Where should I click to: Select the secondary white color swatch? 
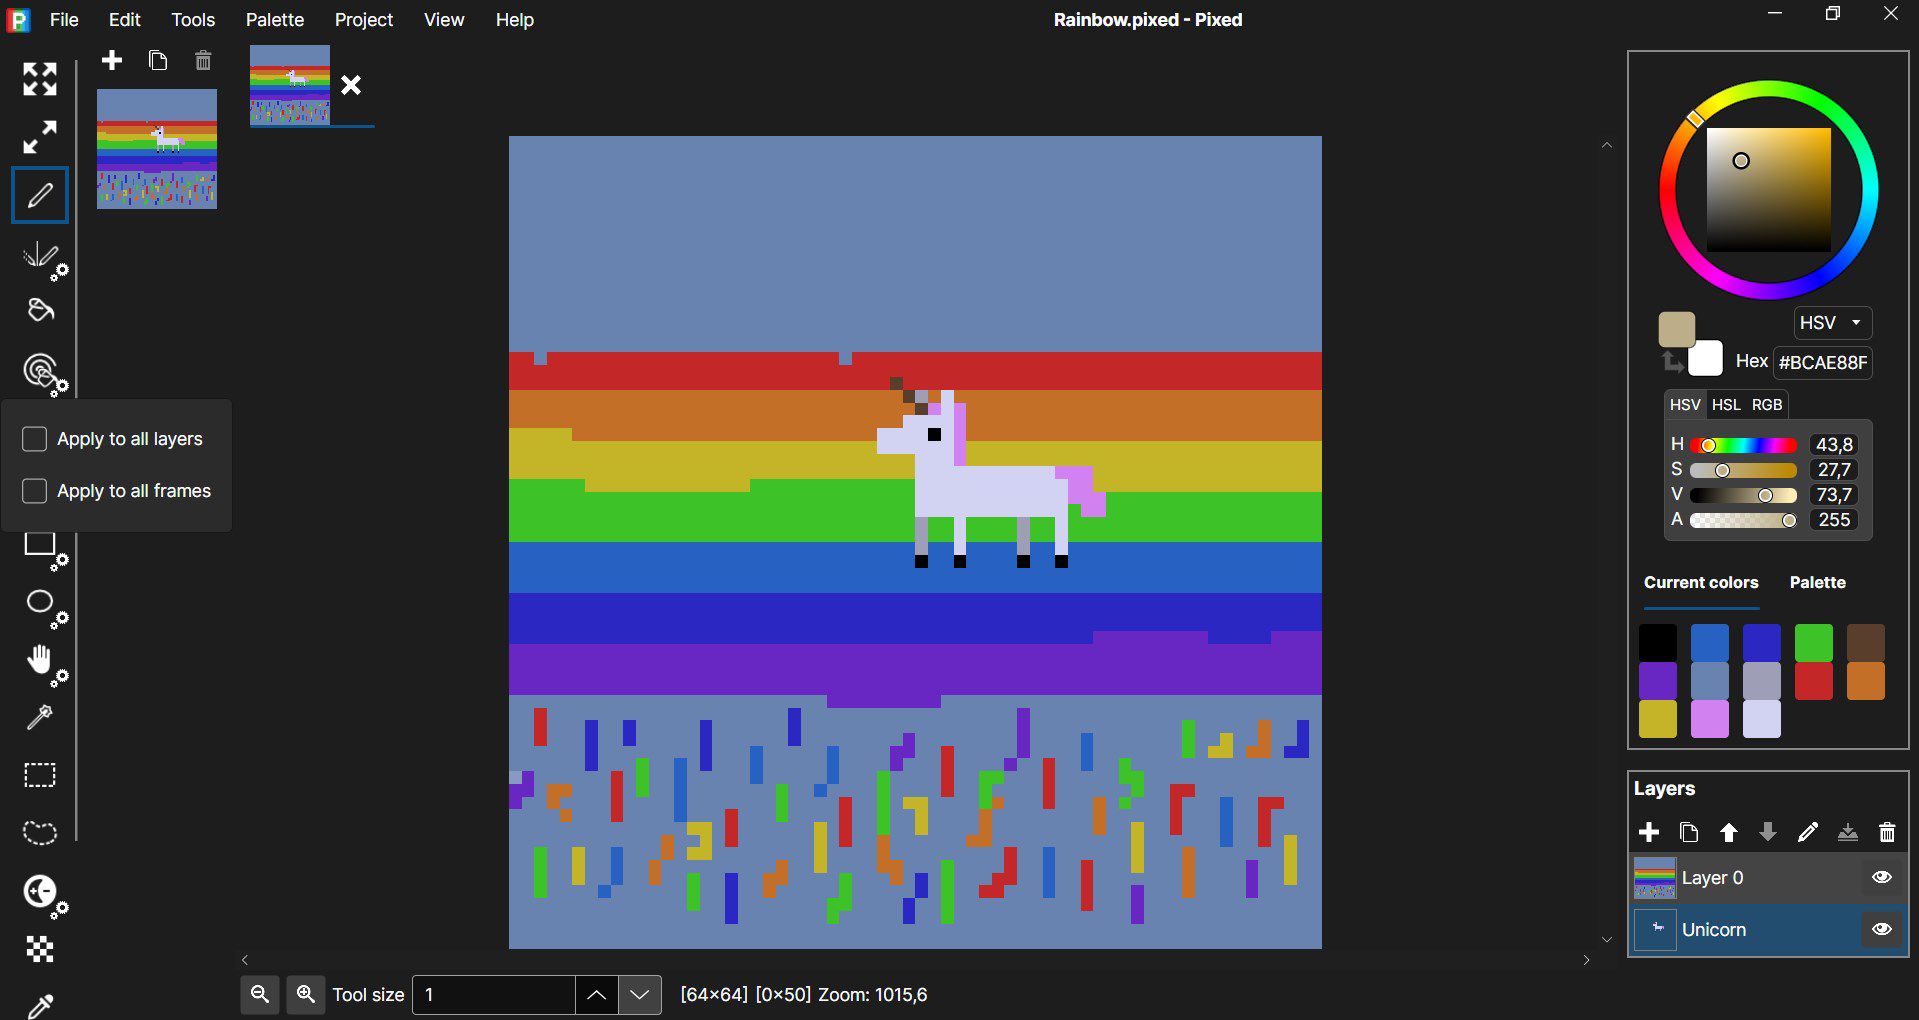1706,359
